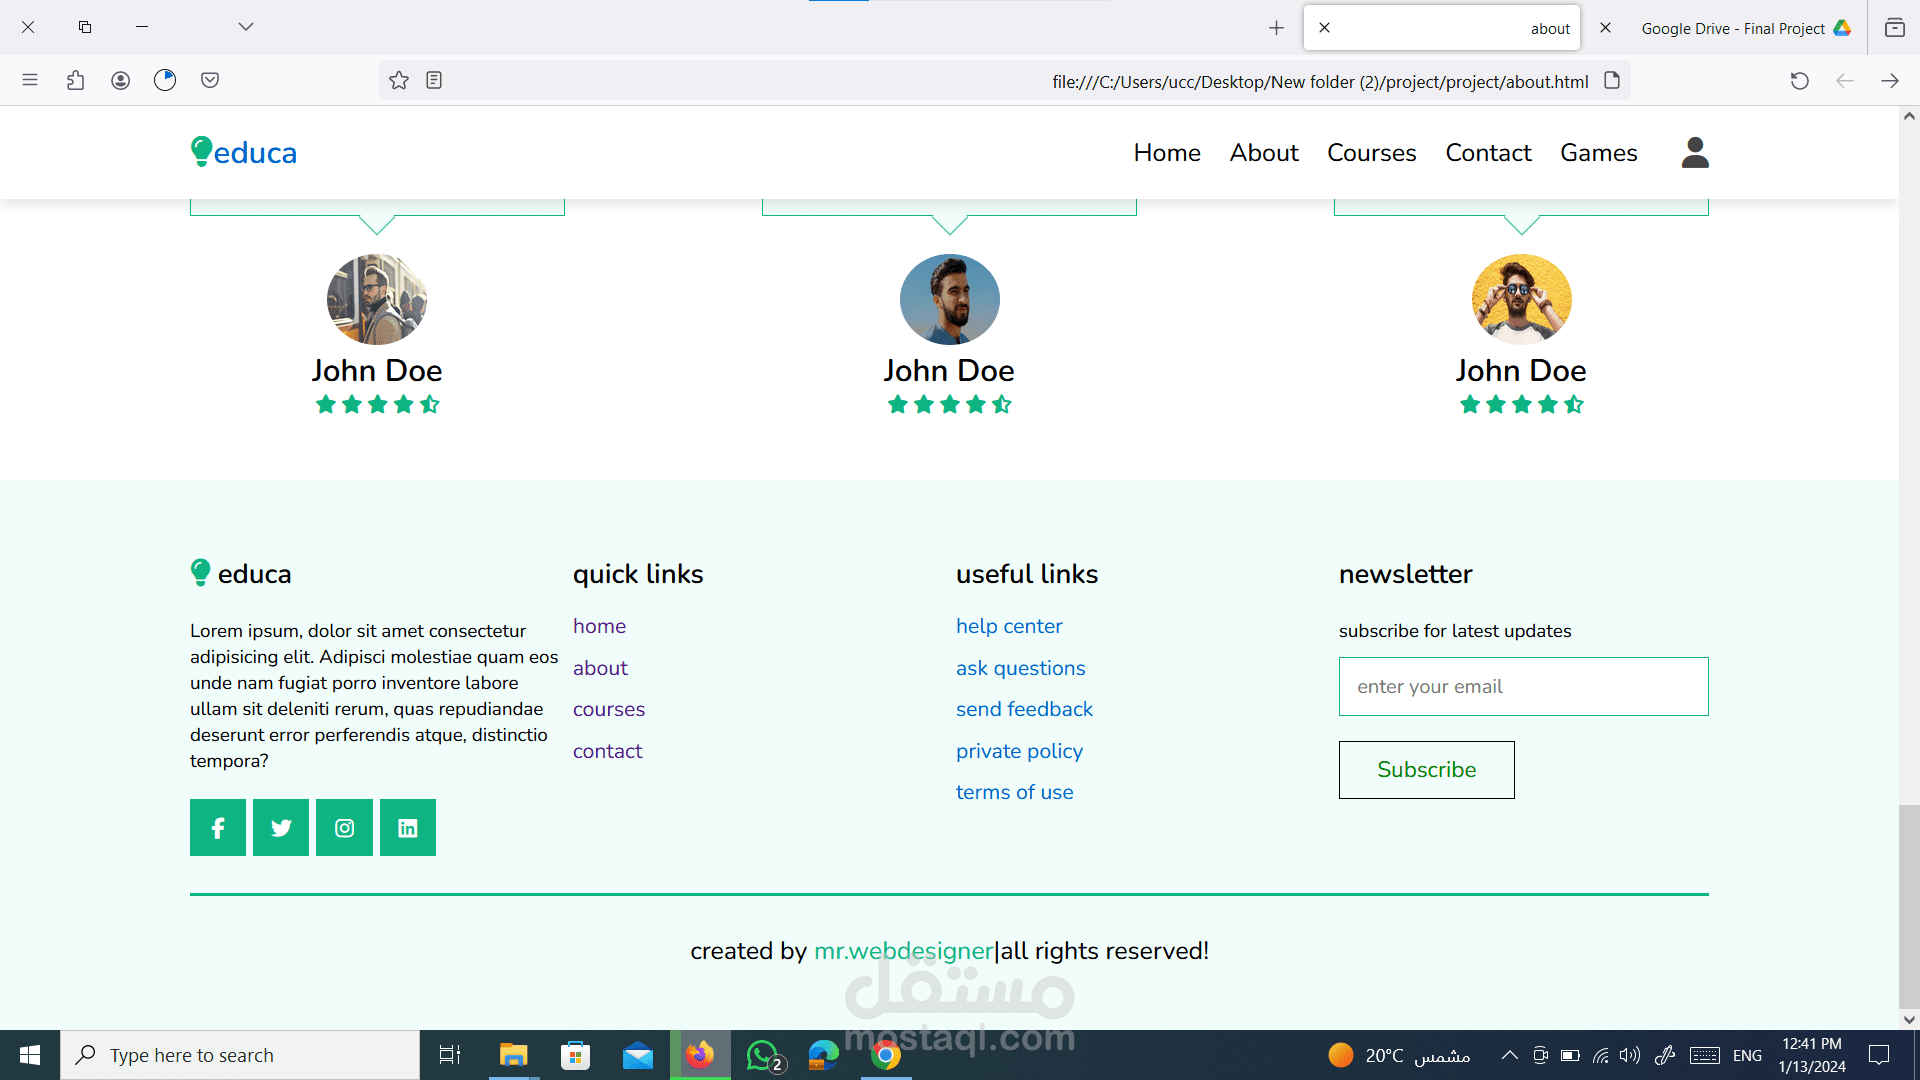Click the Subscribe button

[x=1426, y=770]
